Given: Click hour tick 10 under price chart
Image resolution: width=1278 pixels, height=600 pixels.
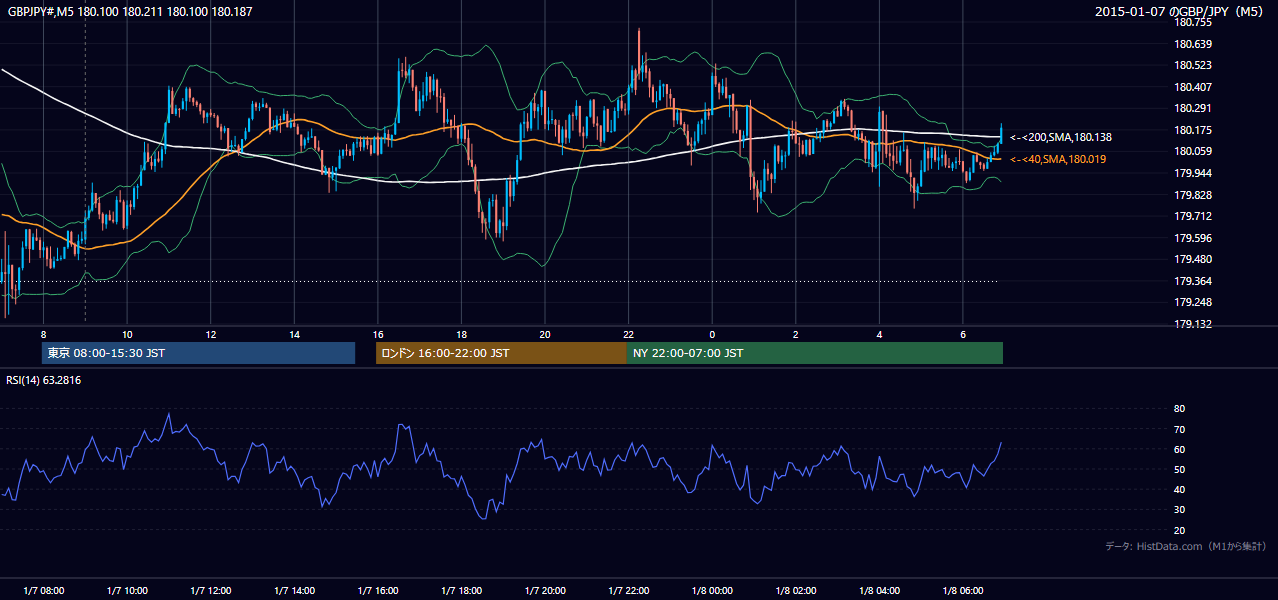Looking at the screenshot, I should 127,334.
